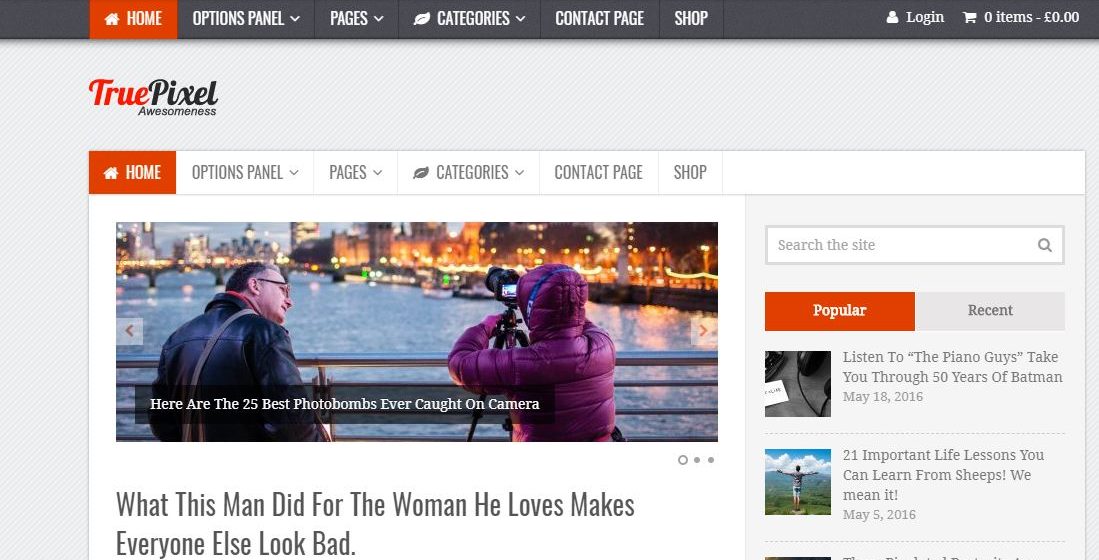Click the Login link

[924, 18]
